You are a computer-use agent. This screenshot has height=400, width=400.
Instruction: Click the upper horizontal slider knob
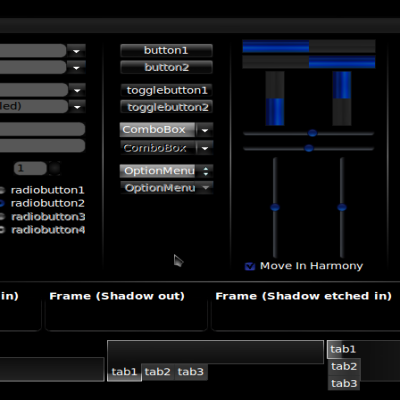pyautogui.click(x=312, y=133)
